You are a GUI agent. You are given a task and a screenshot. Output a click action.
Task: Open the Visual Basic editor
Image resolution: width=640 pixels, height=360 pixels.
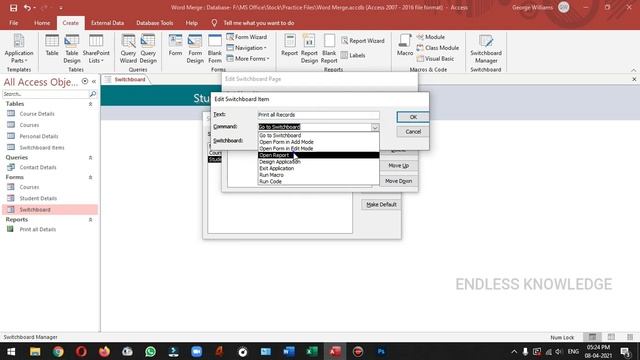[x=435, y=59]
